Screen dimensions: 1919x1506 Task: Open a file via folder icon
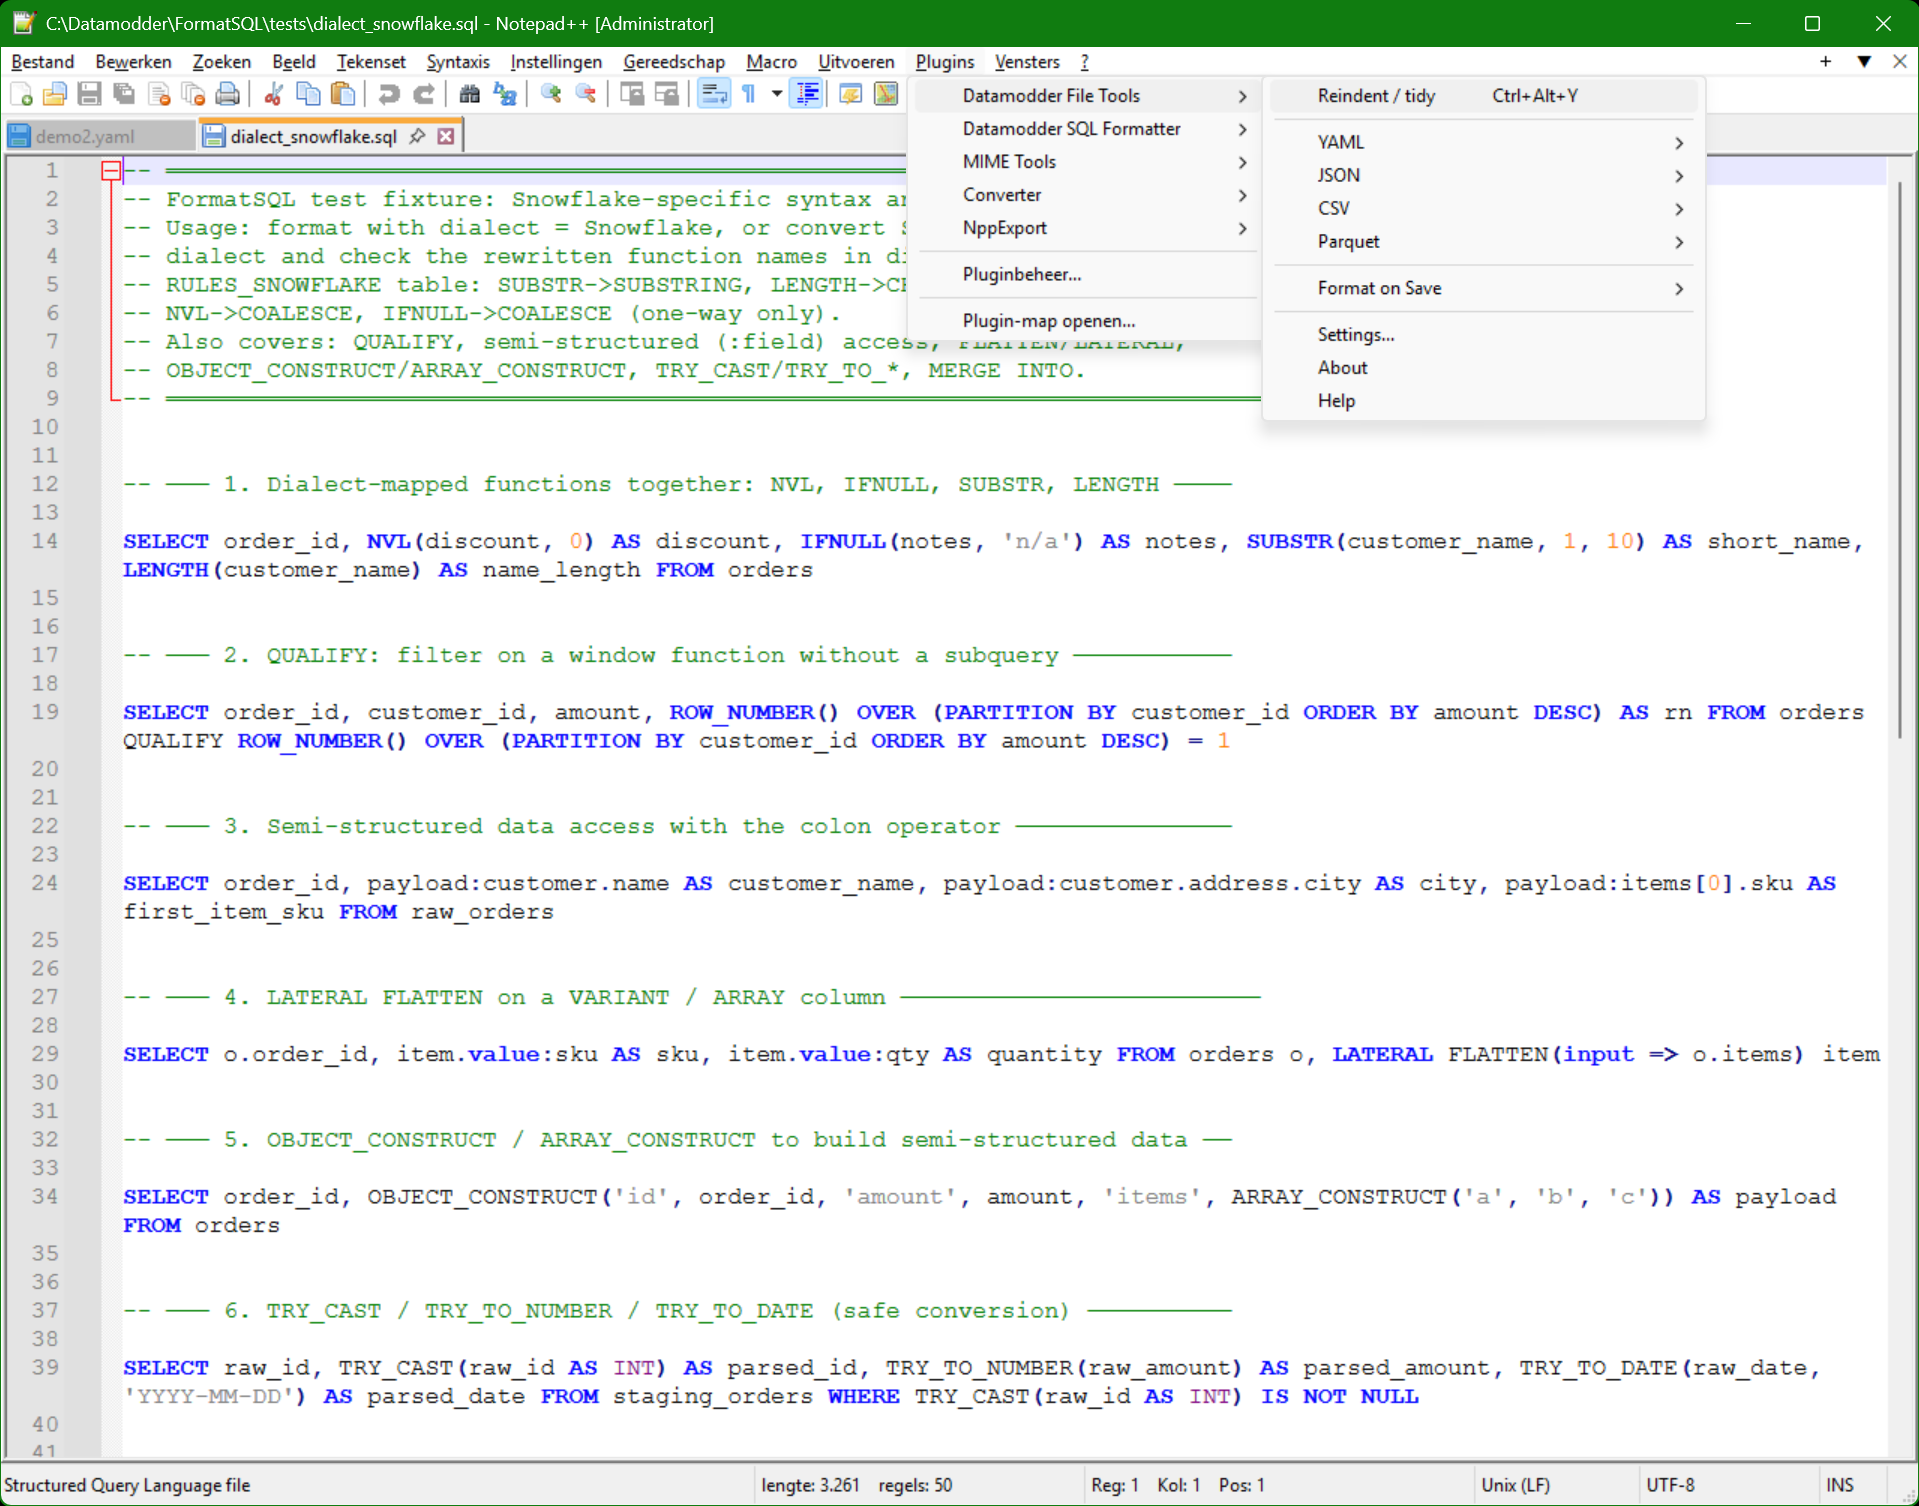coord(55,94)
